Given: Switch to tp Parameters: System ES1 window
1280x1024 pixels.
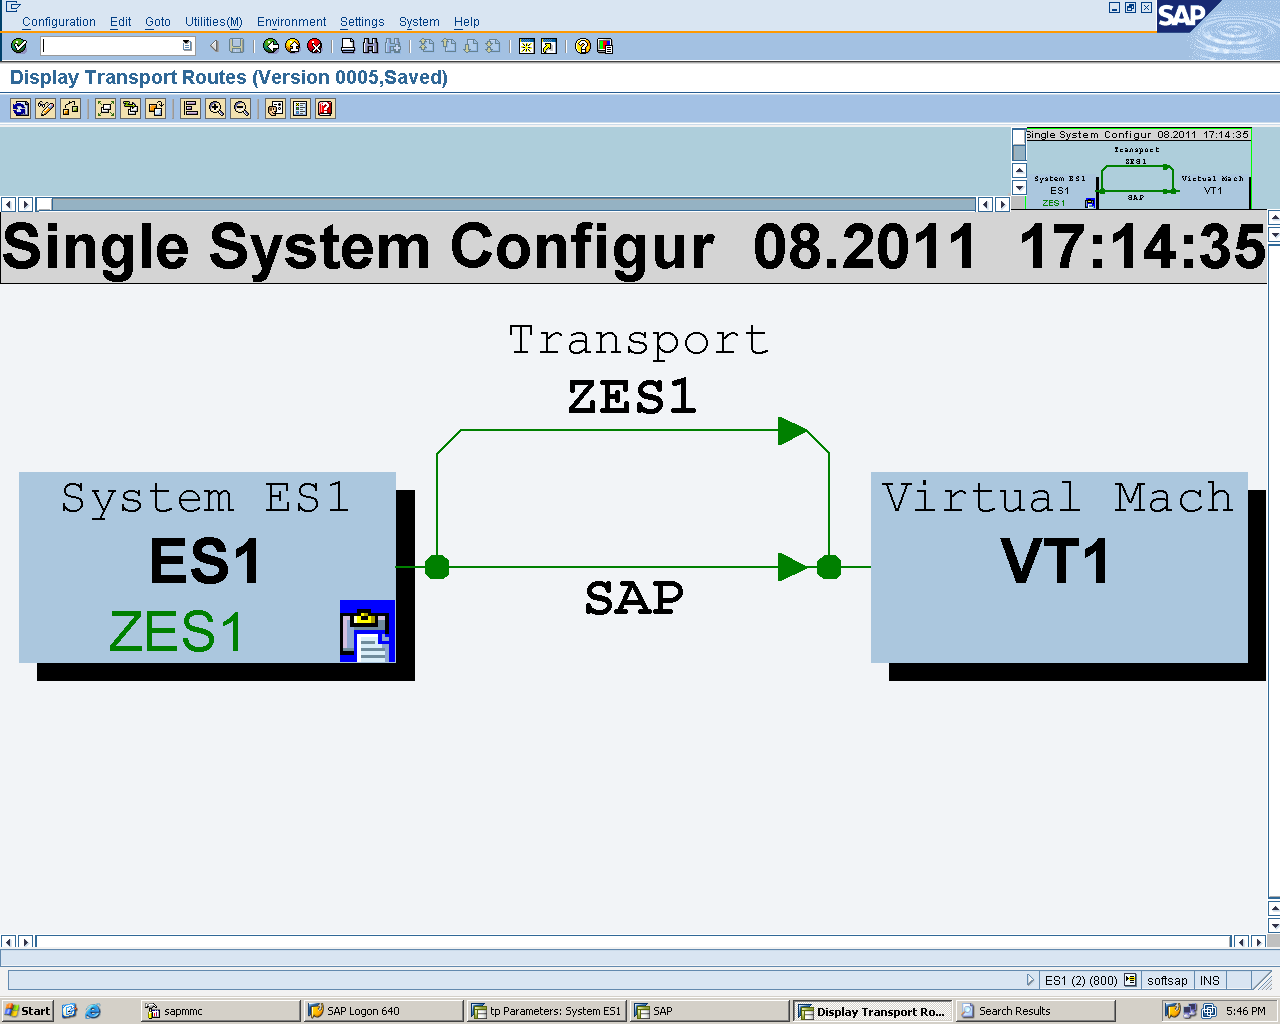Looking at the screenshot, I should point(546,1011).
